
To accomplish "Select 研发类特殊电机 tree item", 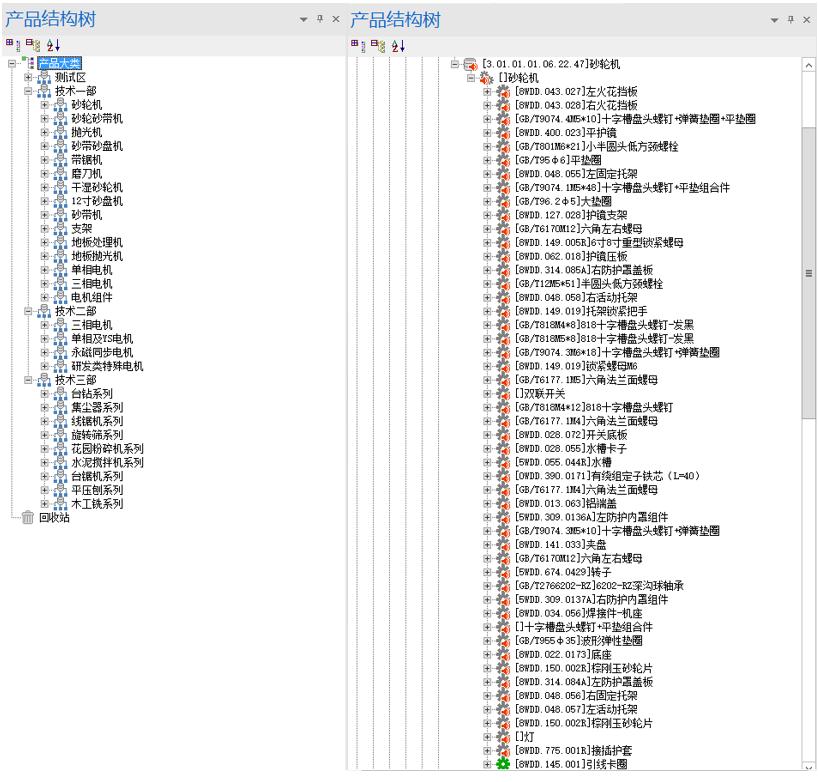I will (x=107, y=366).
